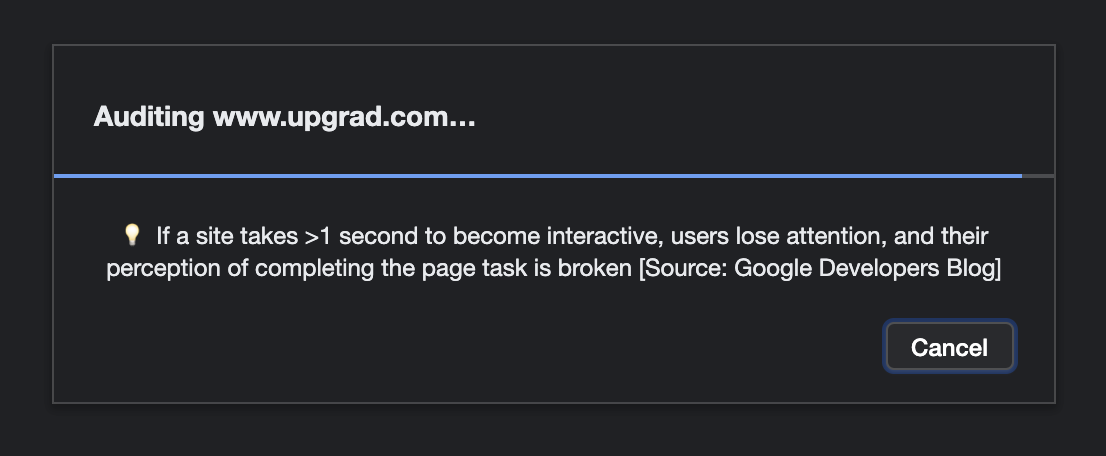Screen dimensions: 1106x456
Task: Click the Cancel button
Action: click(949, 347)
